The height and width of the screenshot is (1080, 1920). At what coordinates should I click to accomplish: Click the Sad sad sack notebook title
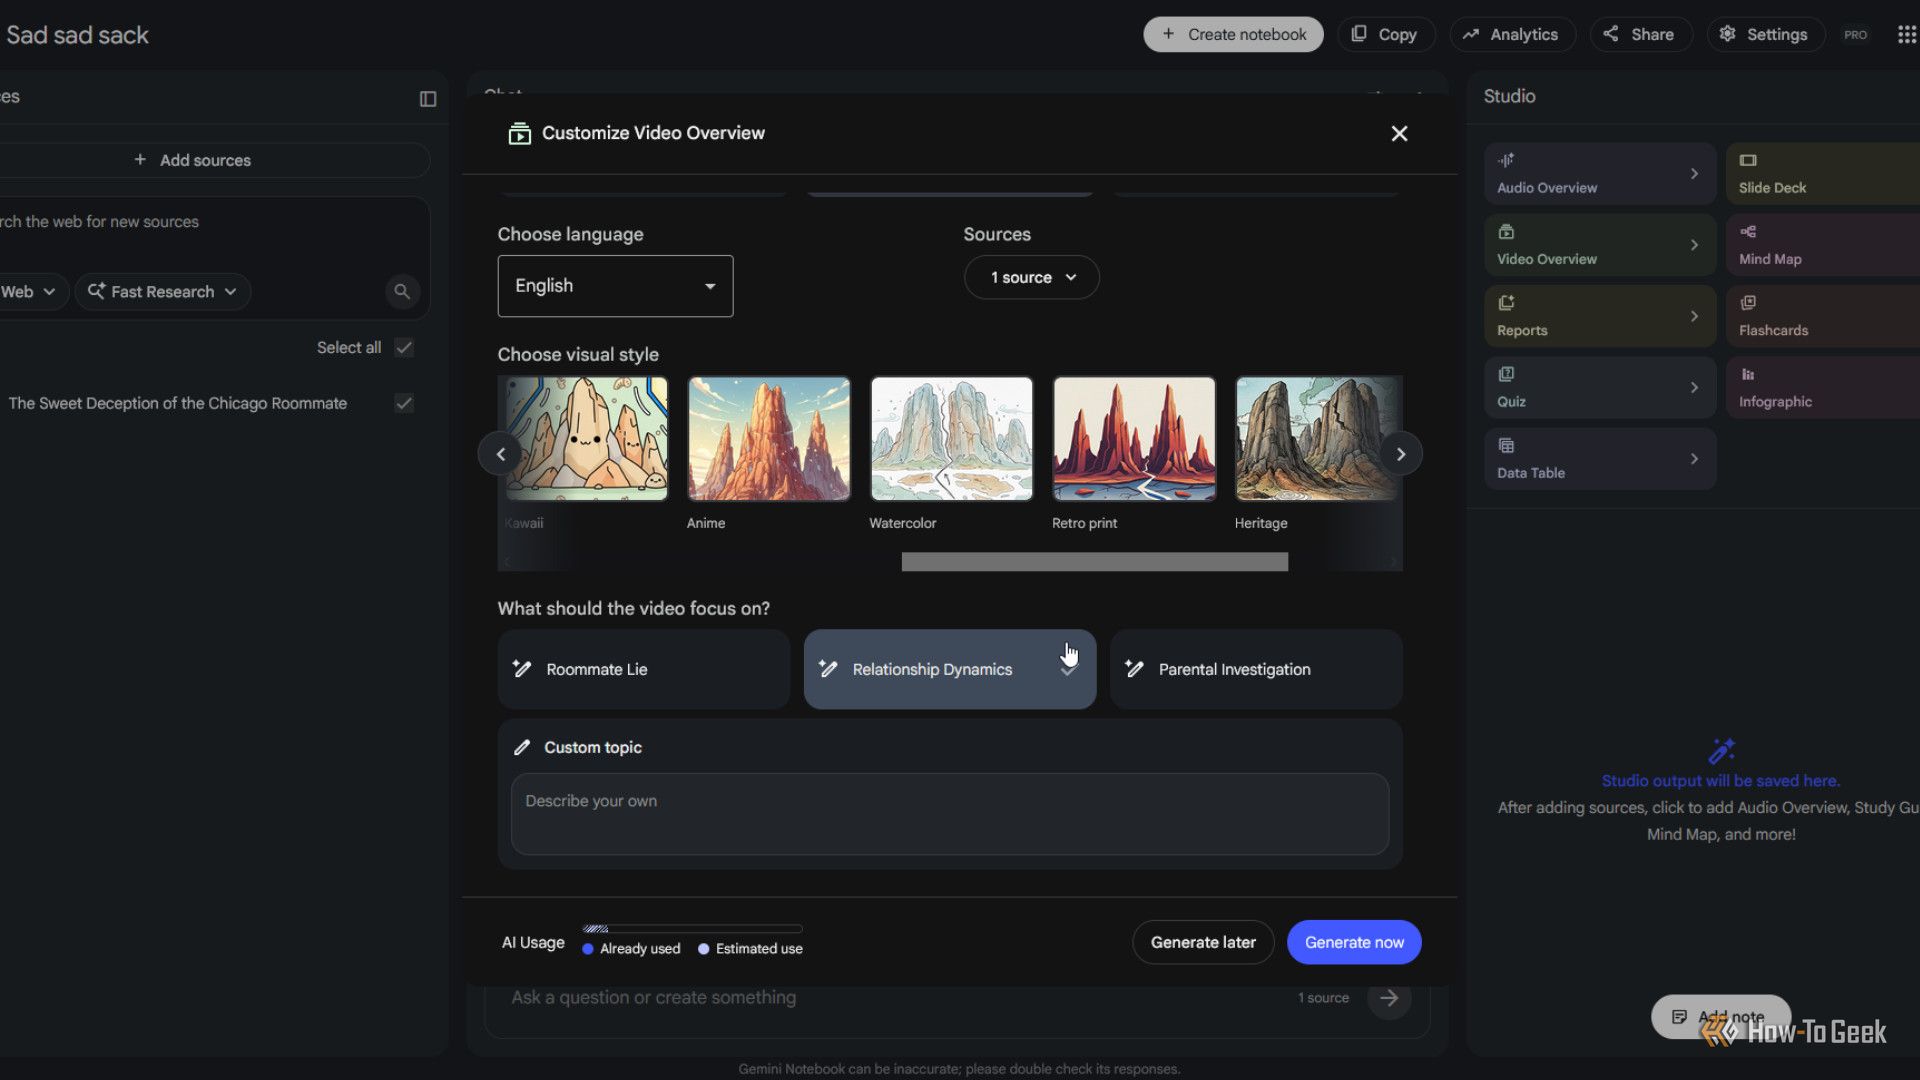pos(77,35)
